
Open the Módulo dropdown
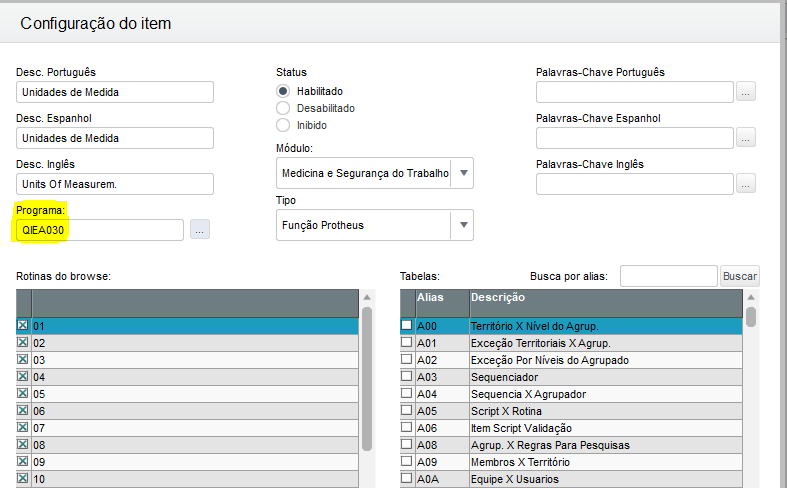point(464,173)
